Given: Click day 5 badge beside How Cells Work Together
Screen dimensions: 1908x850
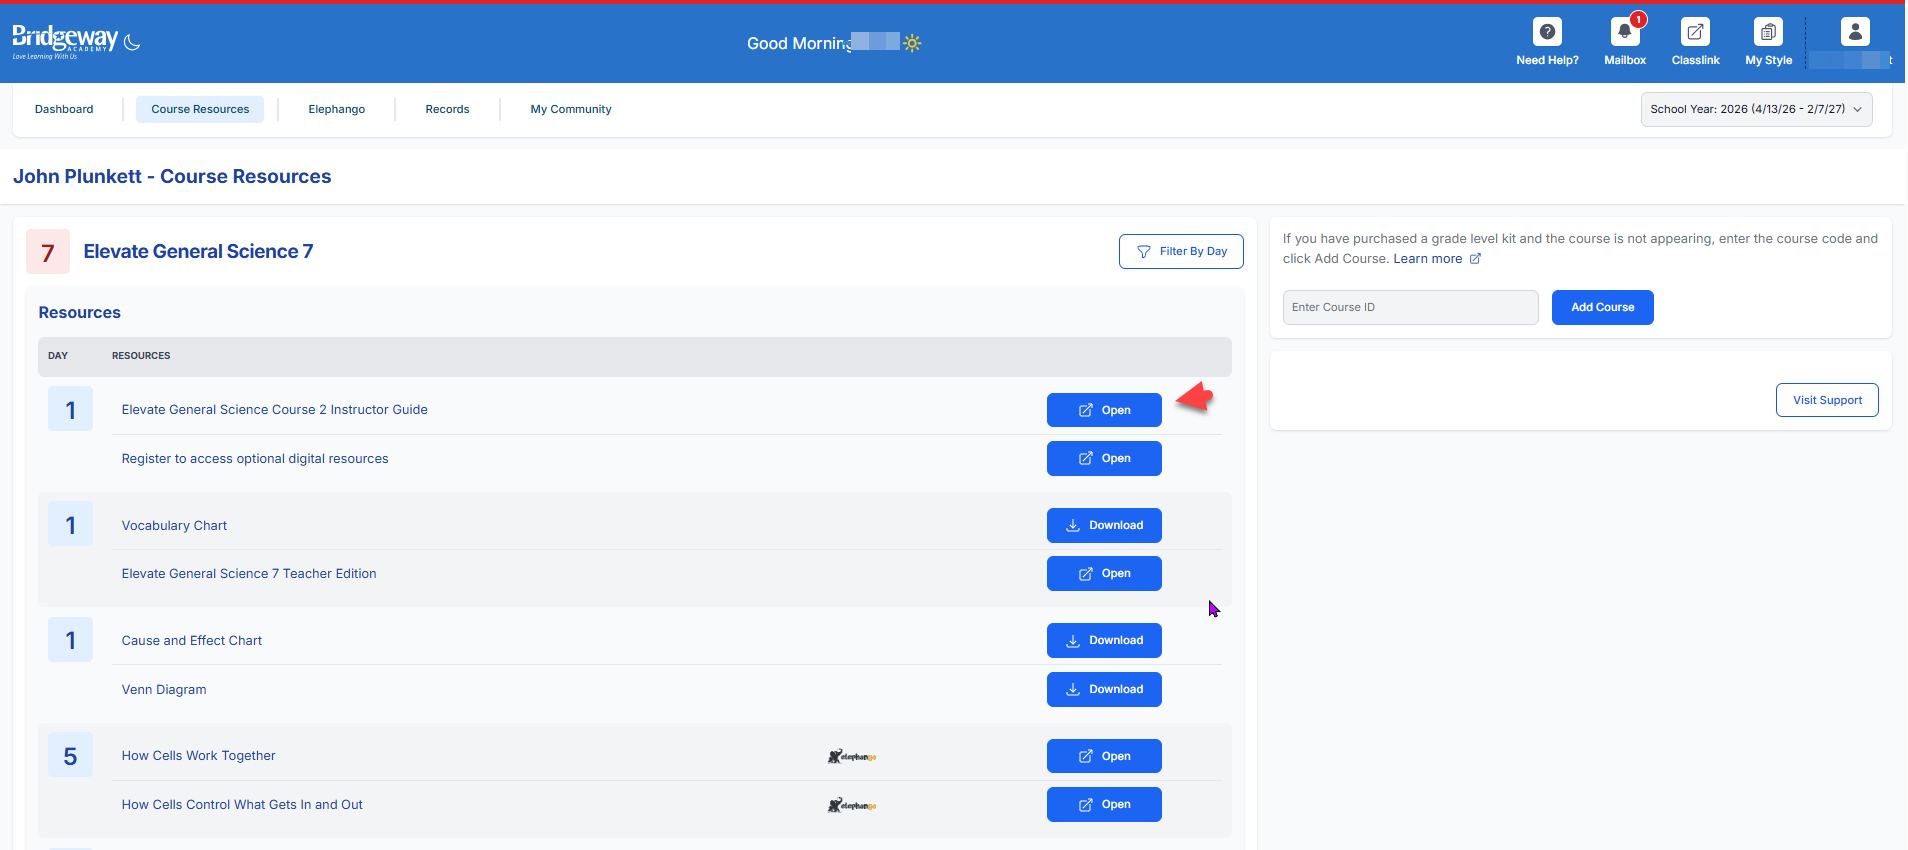Looking at the screenshot, I should coord(70,755).
